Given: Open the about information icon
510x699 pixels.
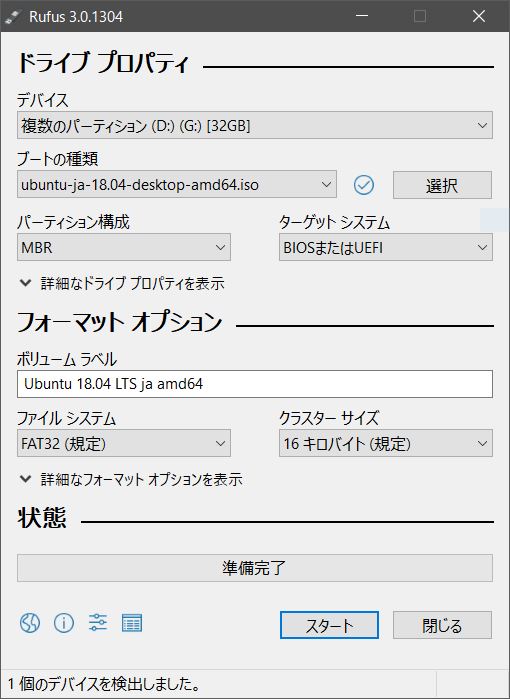Looking at the screenshot, I should (64, 622).
